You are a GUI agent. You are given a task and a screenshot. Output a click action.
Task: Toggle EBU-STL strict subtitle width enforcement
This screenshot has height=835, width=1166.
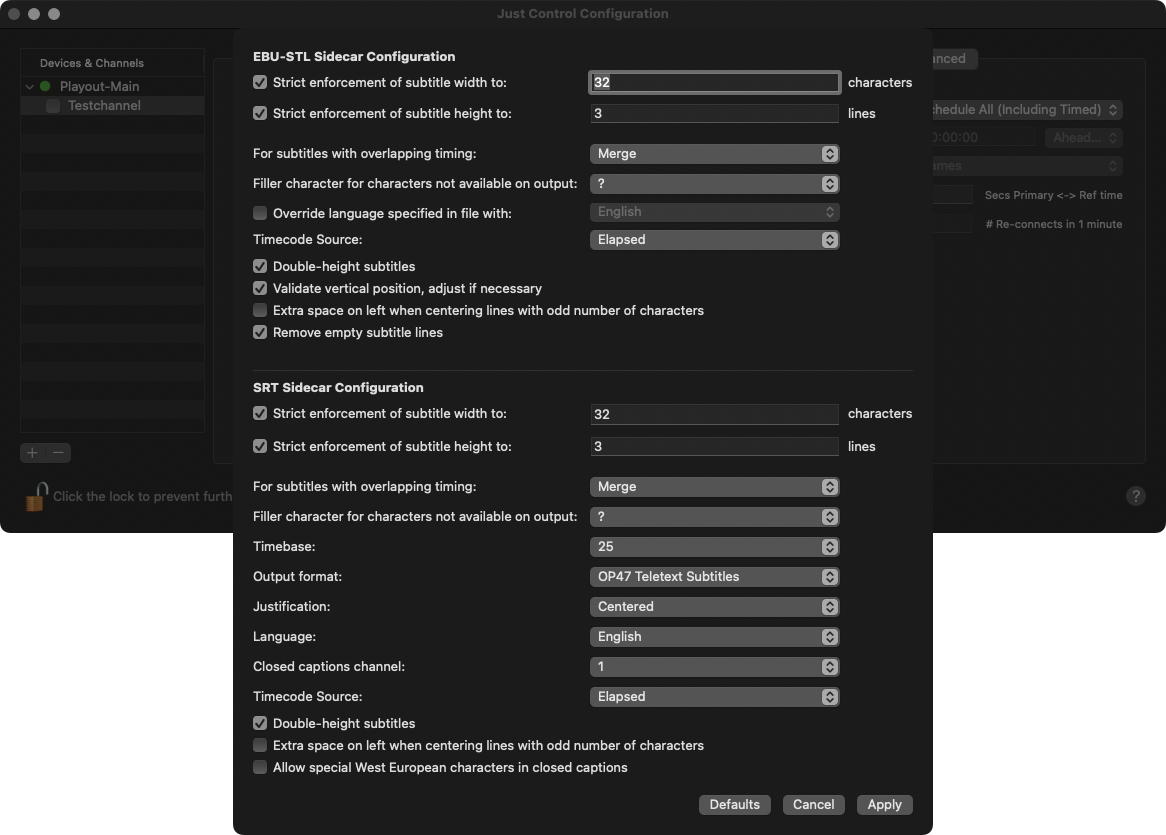pyautogui.click(x=260, y=82)
